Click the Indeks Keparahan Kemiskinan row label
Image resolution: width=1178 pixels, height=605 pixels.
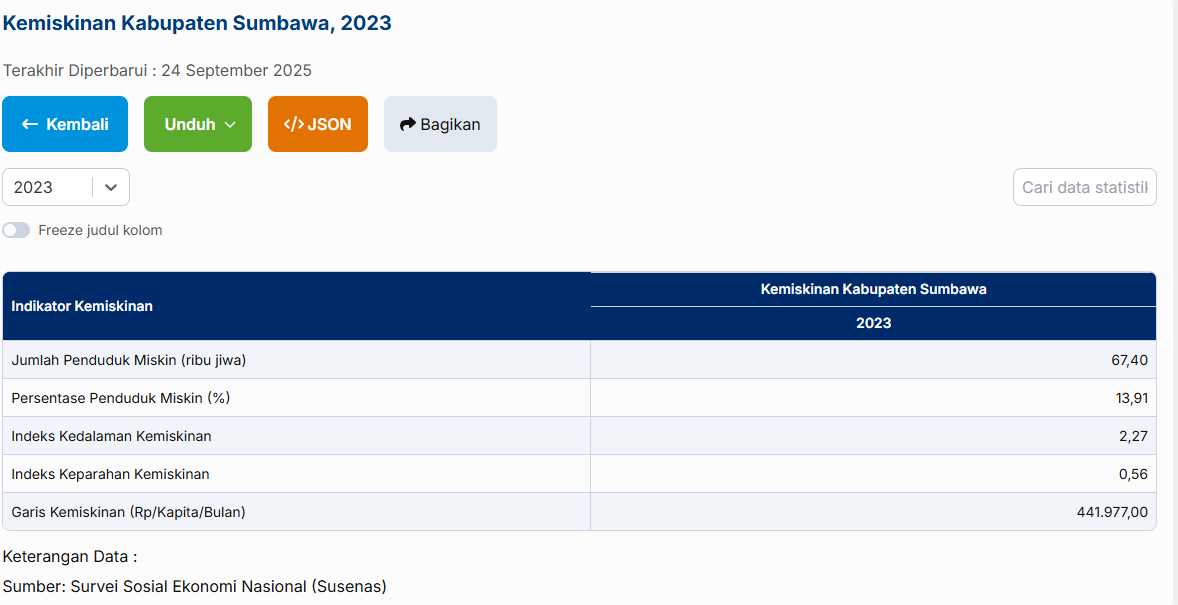point(110,474)
